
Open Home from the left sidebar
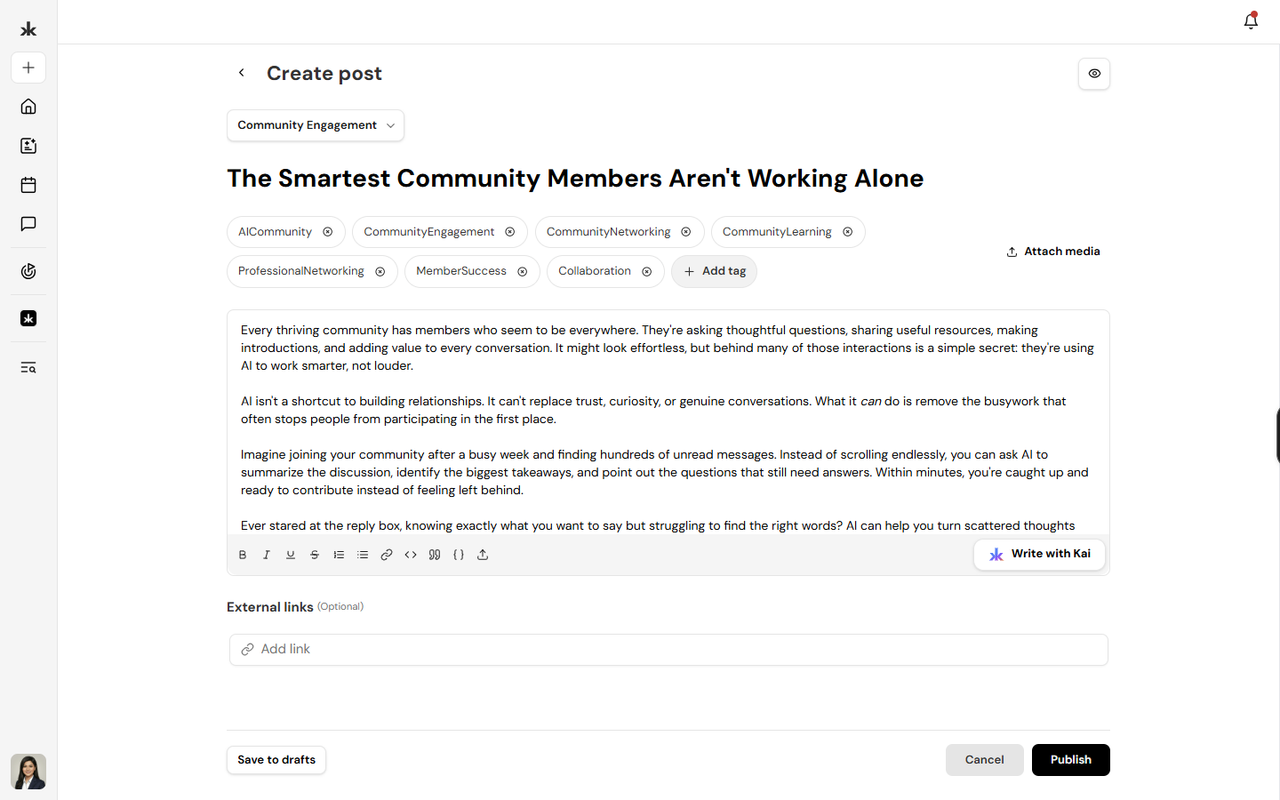(28, 106)
